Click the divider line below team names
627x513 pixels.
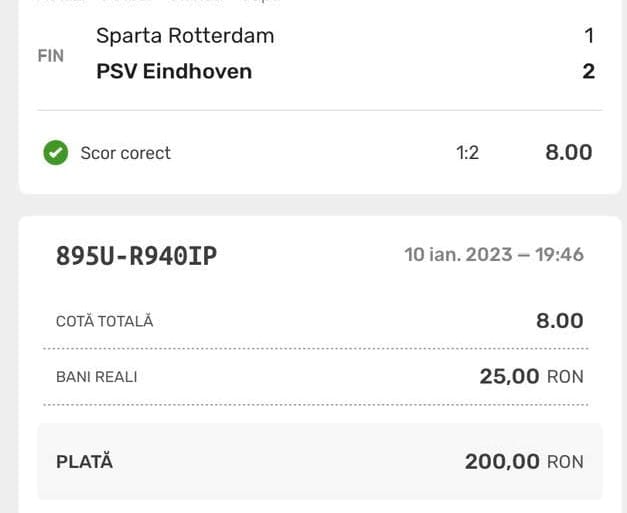[320, 110]
